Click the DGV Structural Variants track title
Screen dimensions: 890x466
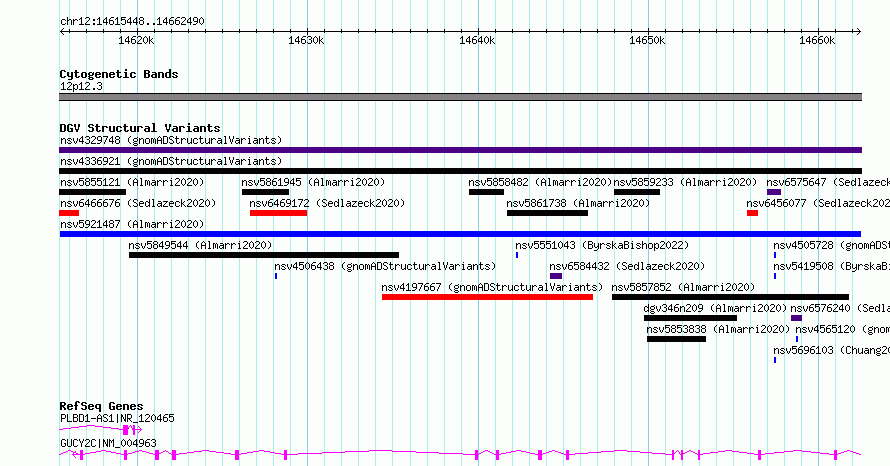coord(140,128)
